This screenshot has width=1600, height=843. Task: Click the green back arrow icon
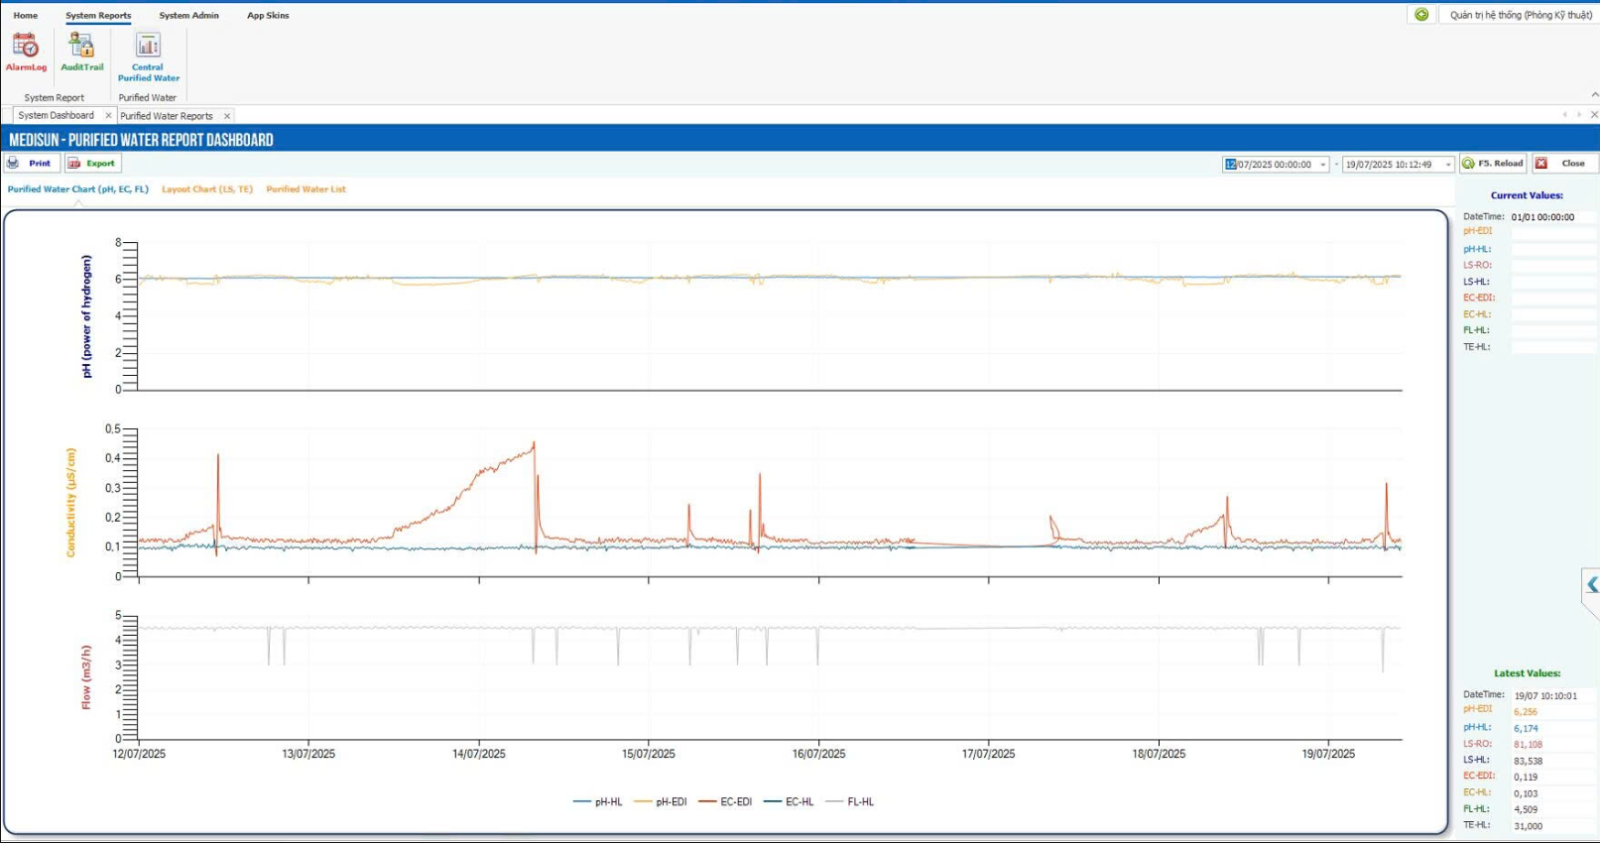[1421, 14]
